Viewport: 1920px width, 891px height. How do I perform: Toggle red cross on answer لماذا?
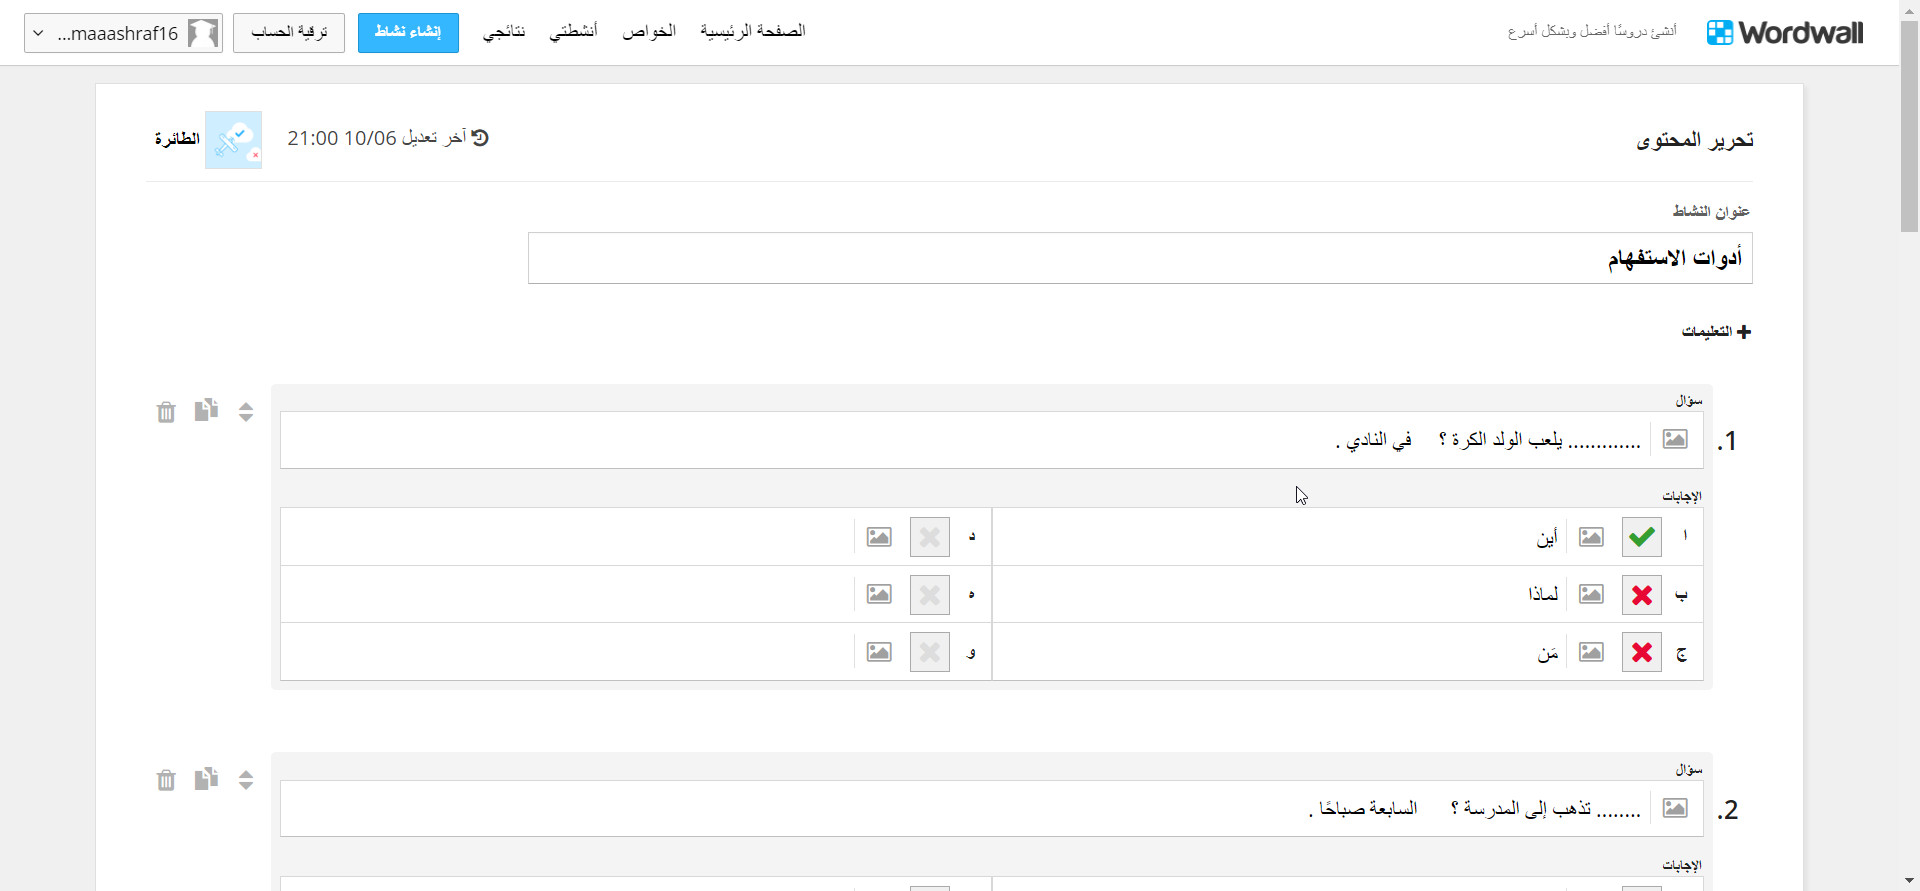pos(1641,595)
